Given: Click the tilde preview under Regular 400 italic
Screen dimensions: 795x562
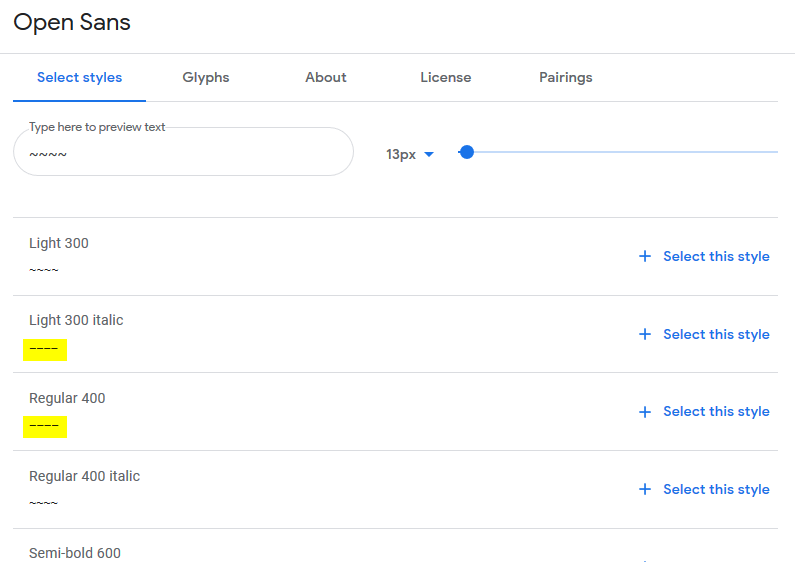Looking at the screenshot, I should [44, 503].
